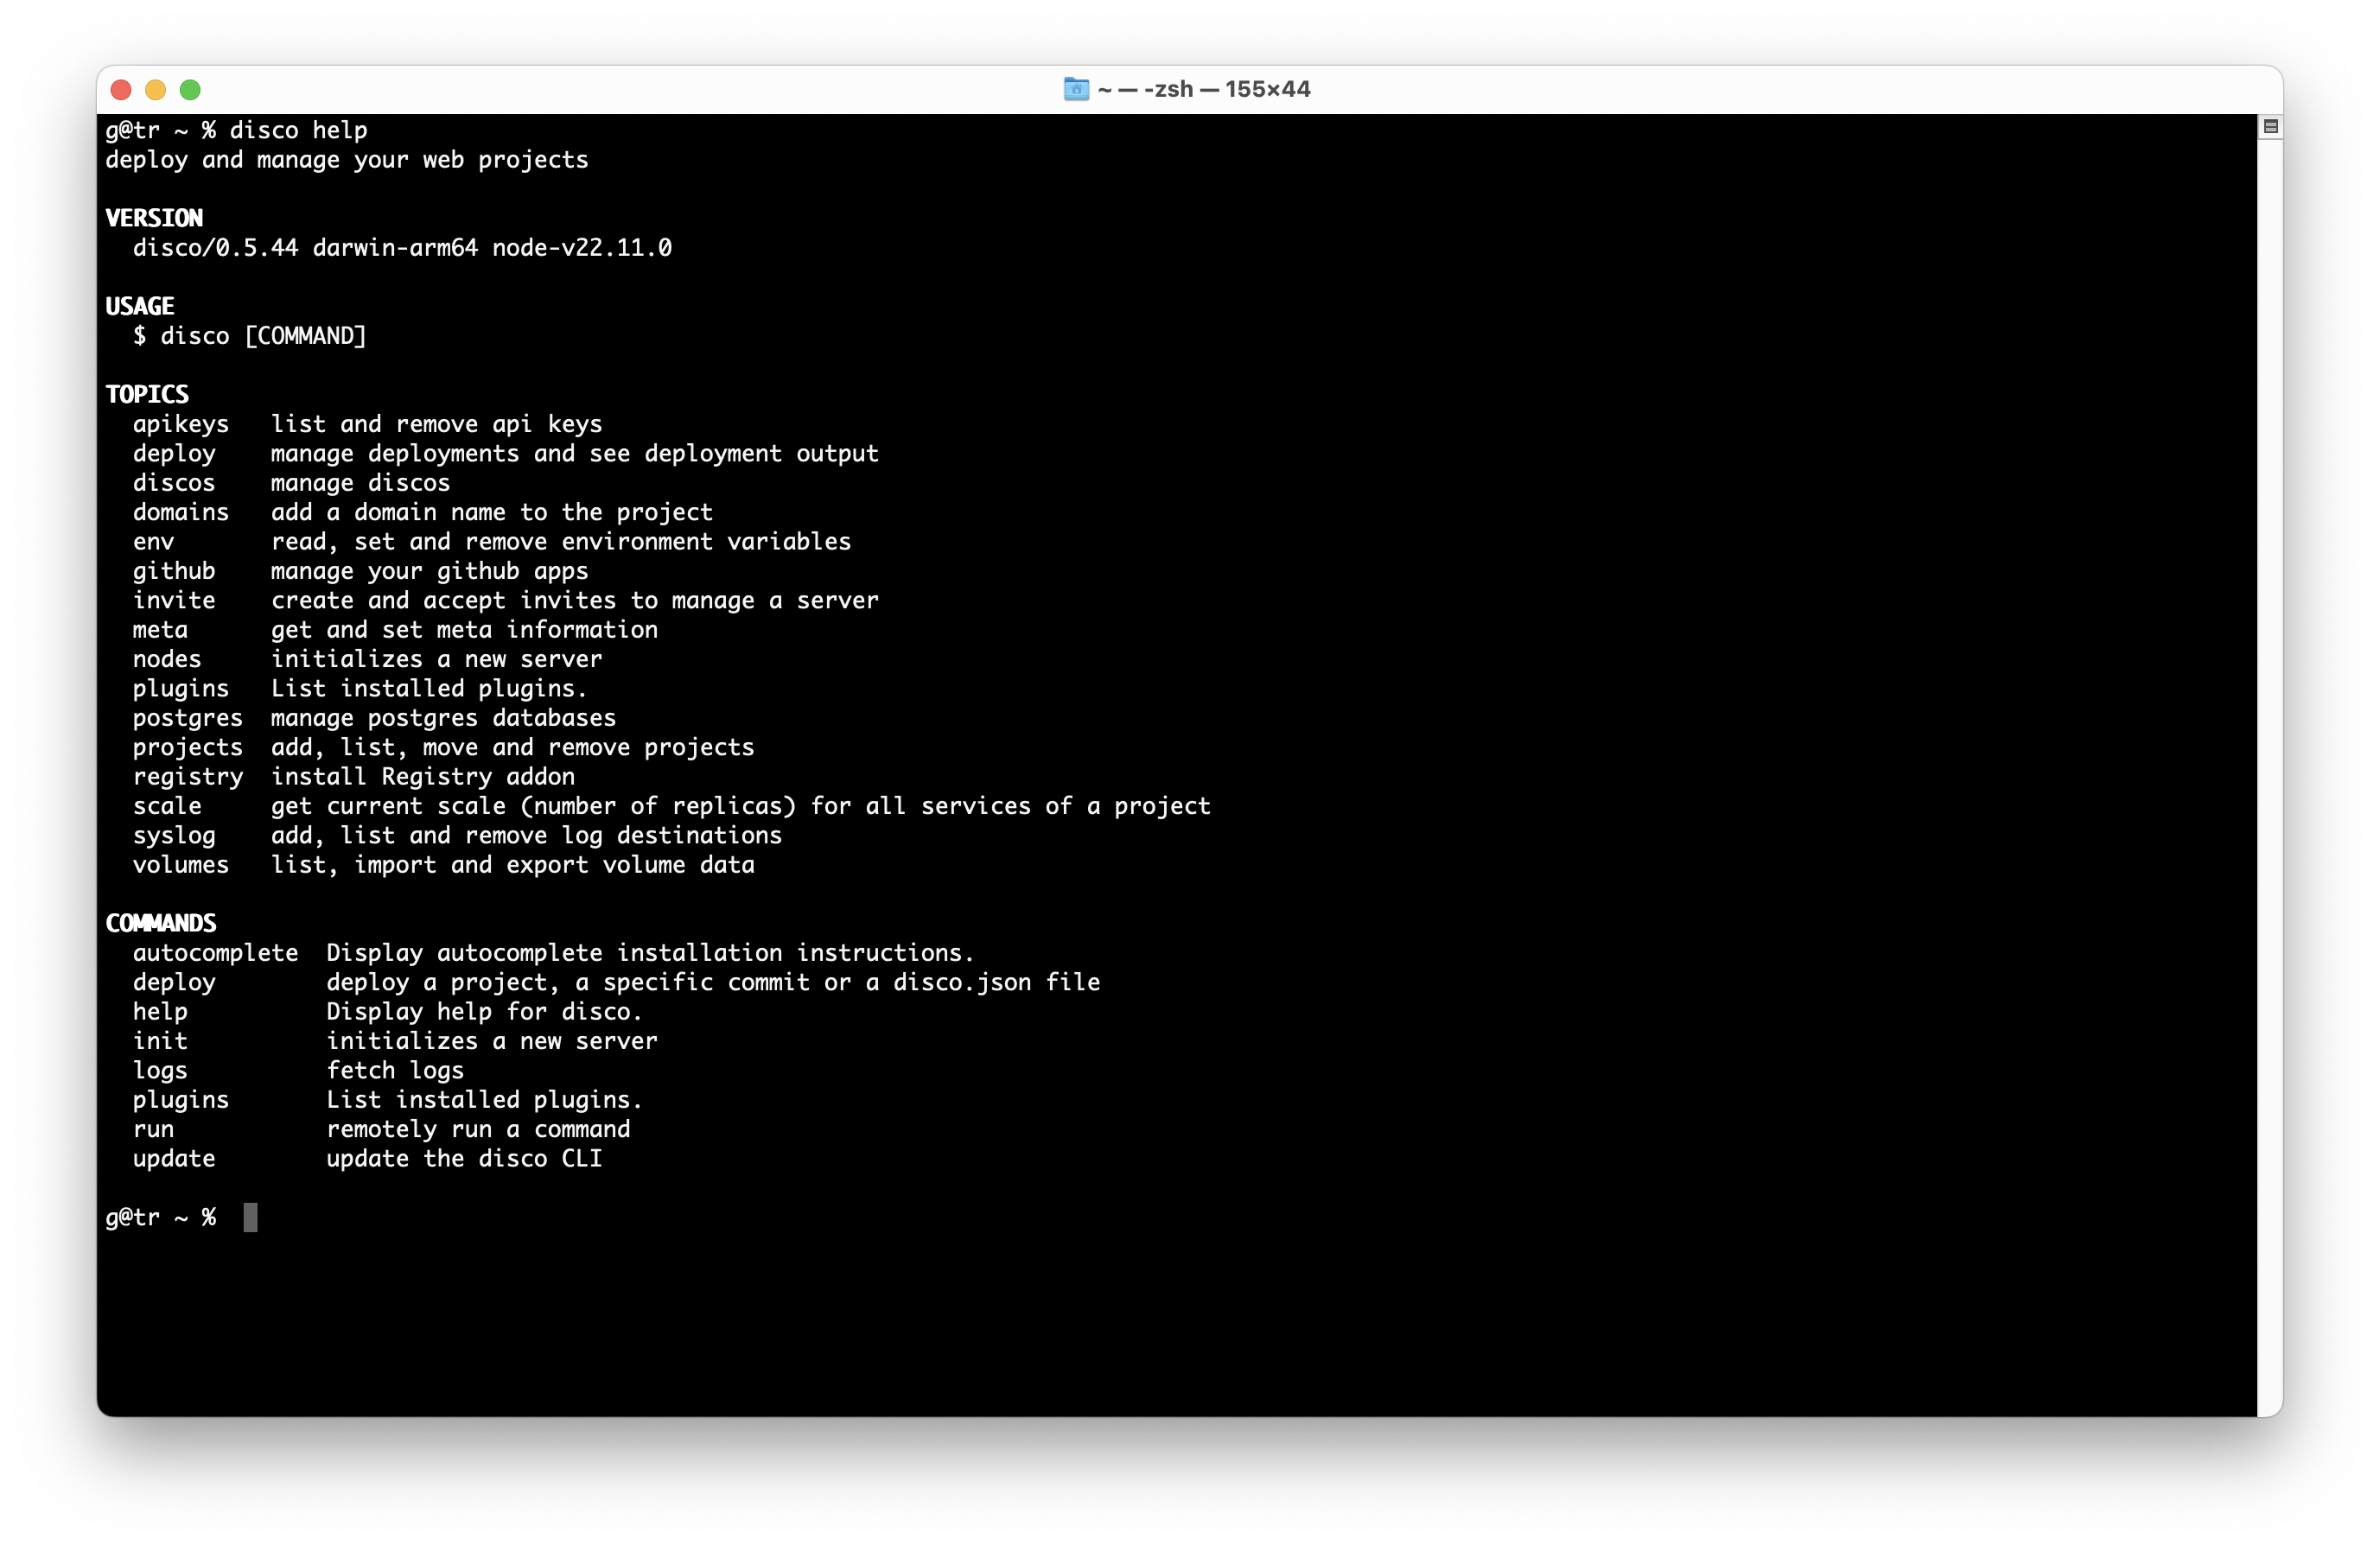
Task: Minimize the terminal with the yellow button
Action: [155, 90]
